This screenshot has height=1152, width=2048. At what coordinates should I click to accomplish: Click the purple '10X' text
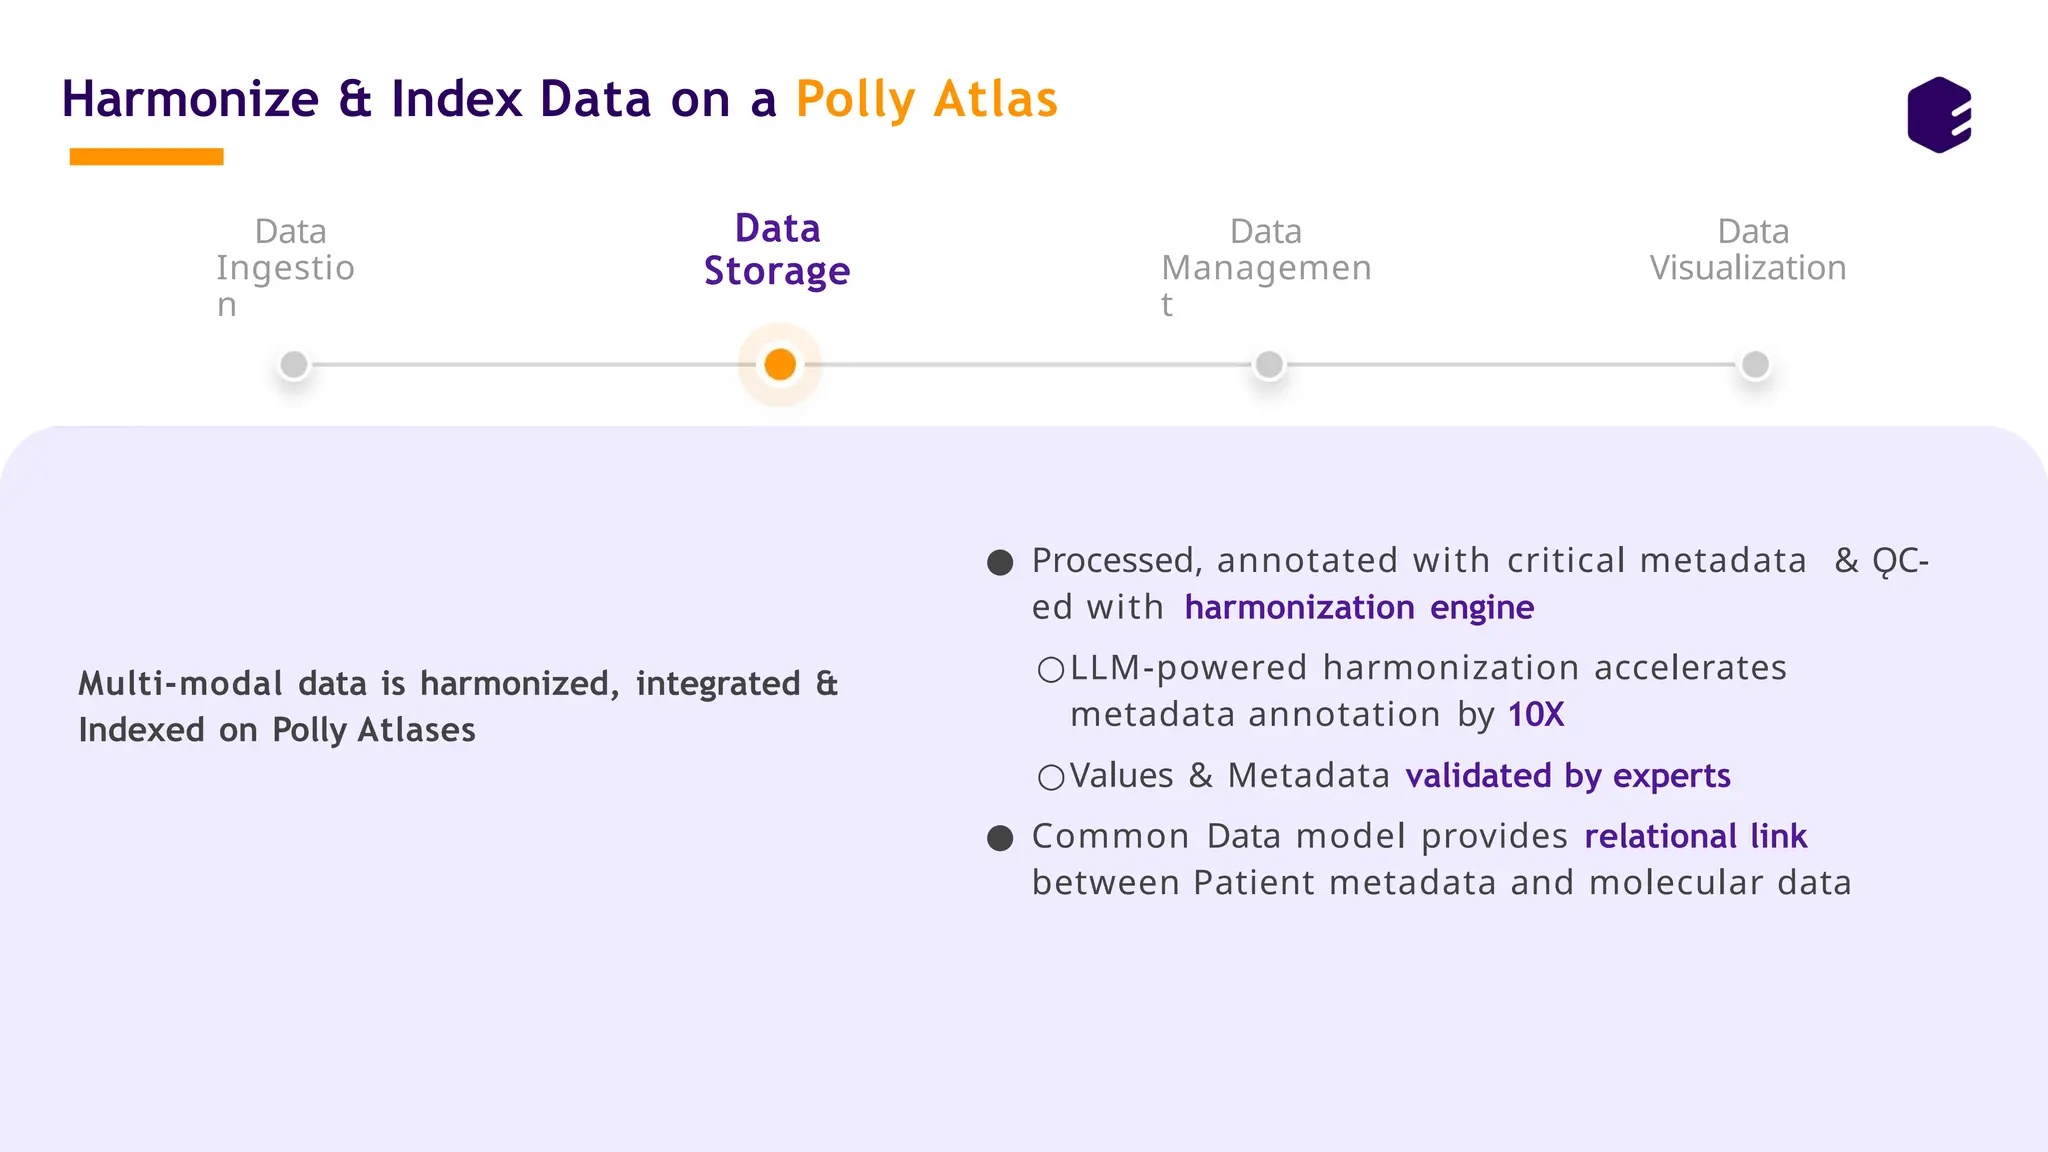click(x=1536, y=715)
